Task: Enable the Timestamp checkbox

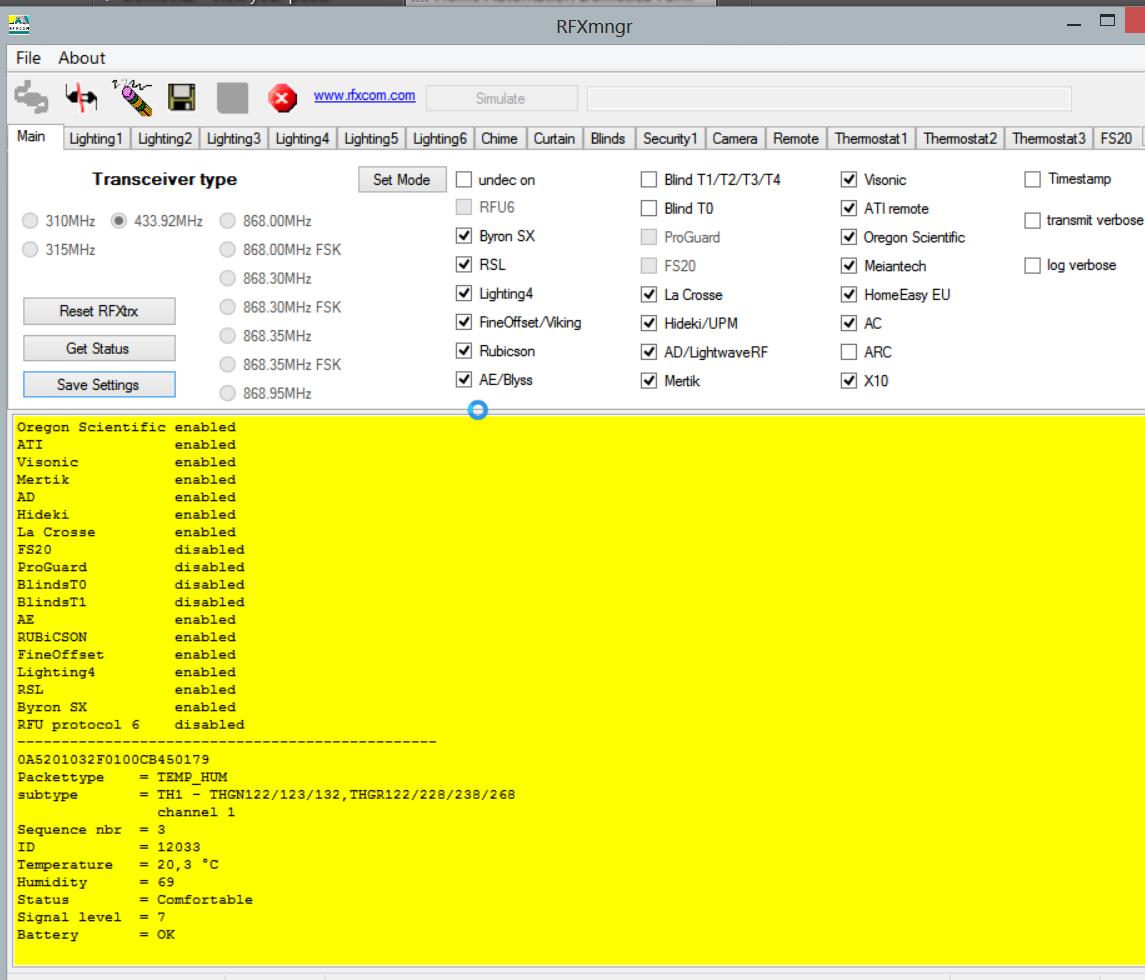Action: pos(1033,180)
